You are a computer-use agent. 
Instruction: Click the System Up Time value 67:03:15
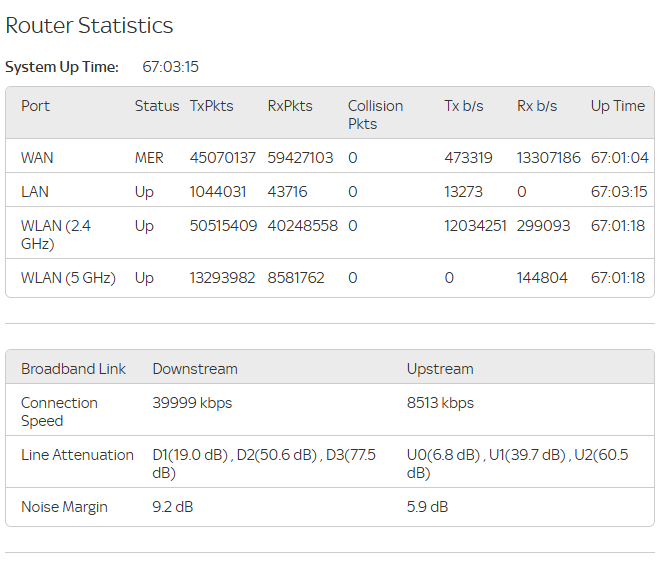[170, 67]
